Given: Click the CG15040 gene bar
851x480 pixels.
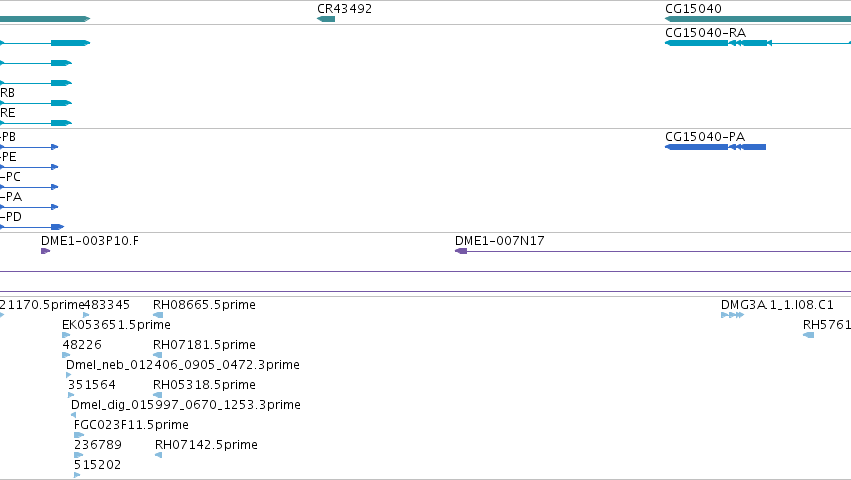Looking at the screenshot, I should coord(758,19).
